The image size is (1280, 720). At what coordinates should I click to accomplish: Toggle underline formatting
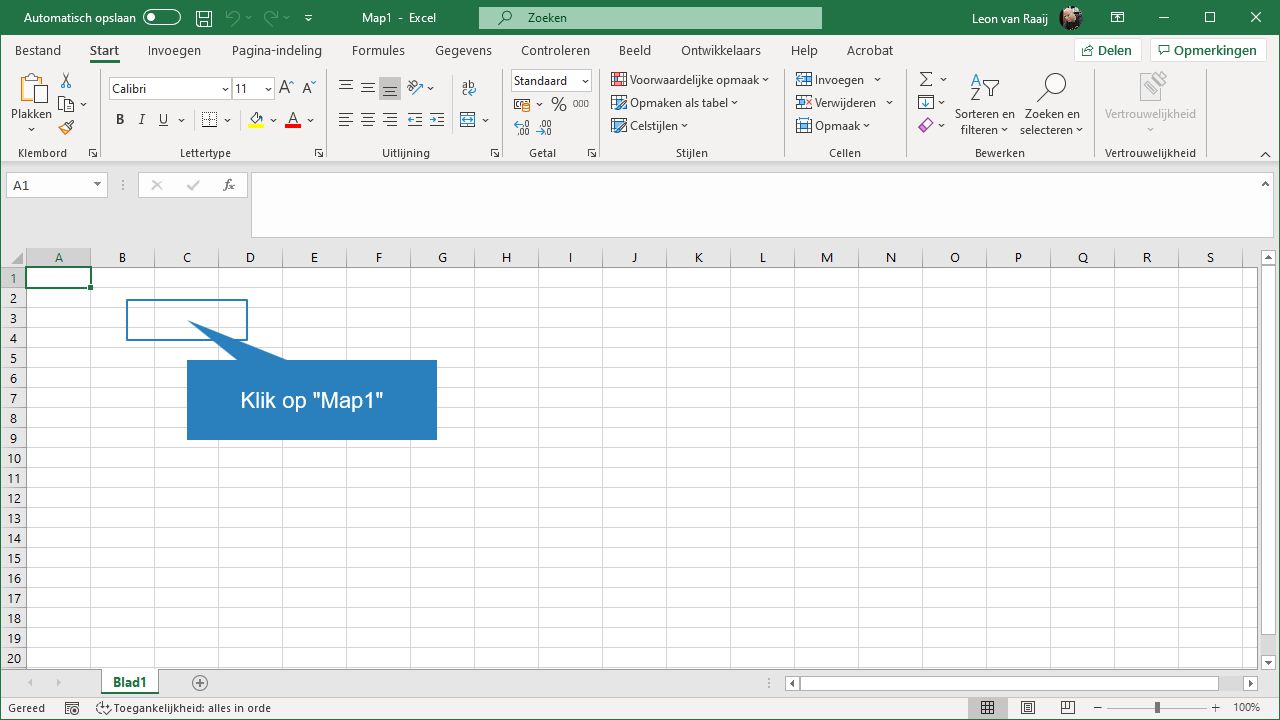coord(162,119)
